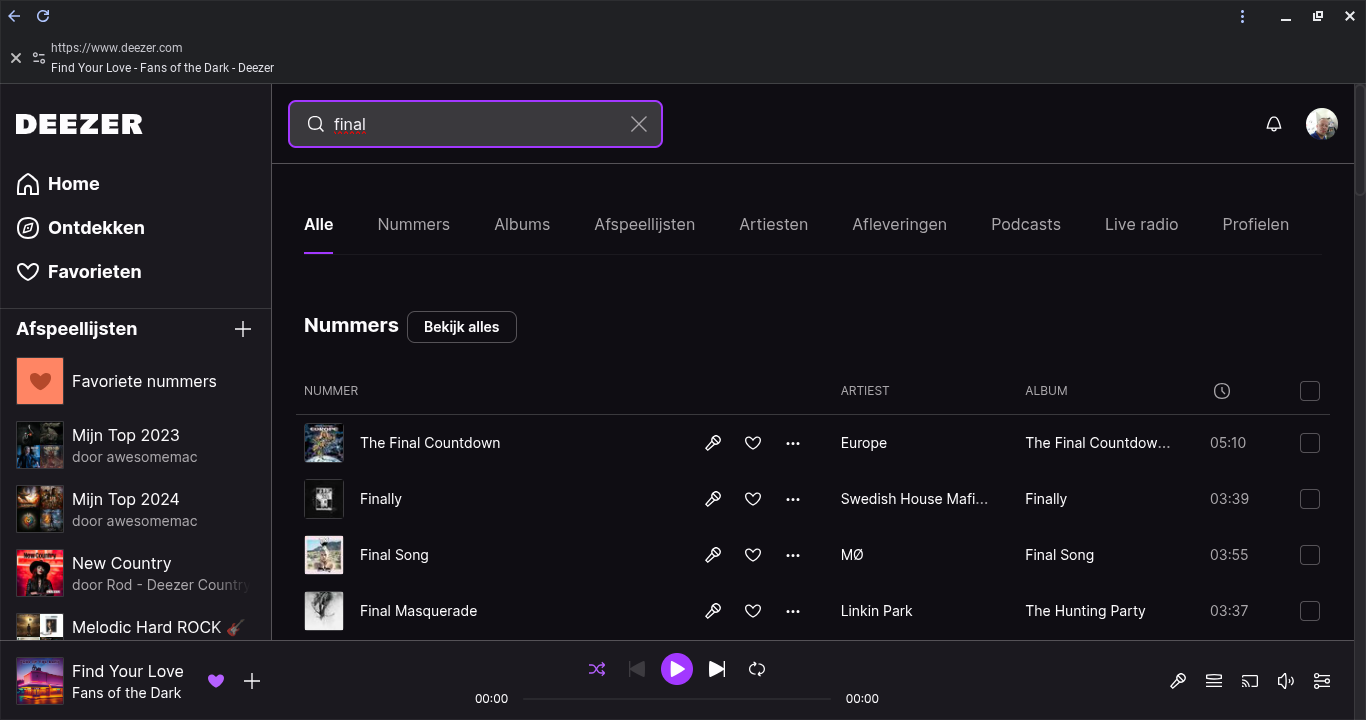Tick the checkbox for The Final Countdown
The width and height of the screenshot is (1366, 720).
1310,443
